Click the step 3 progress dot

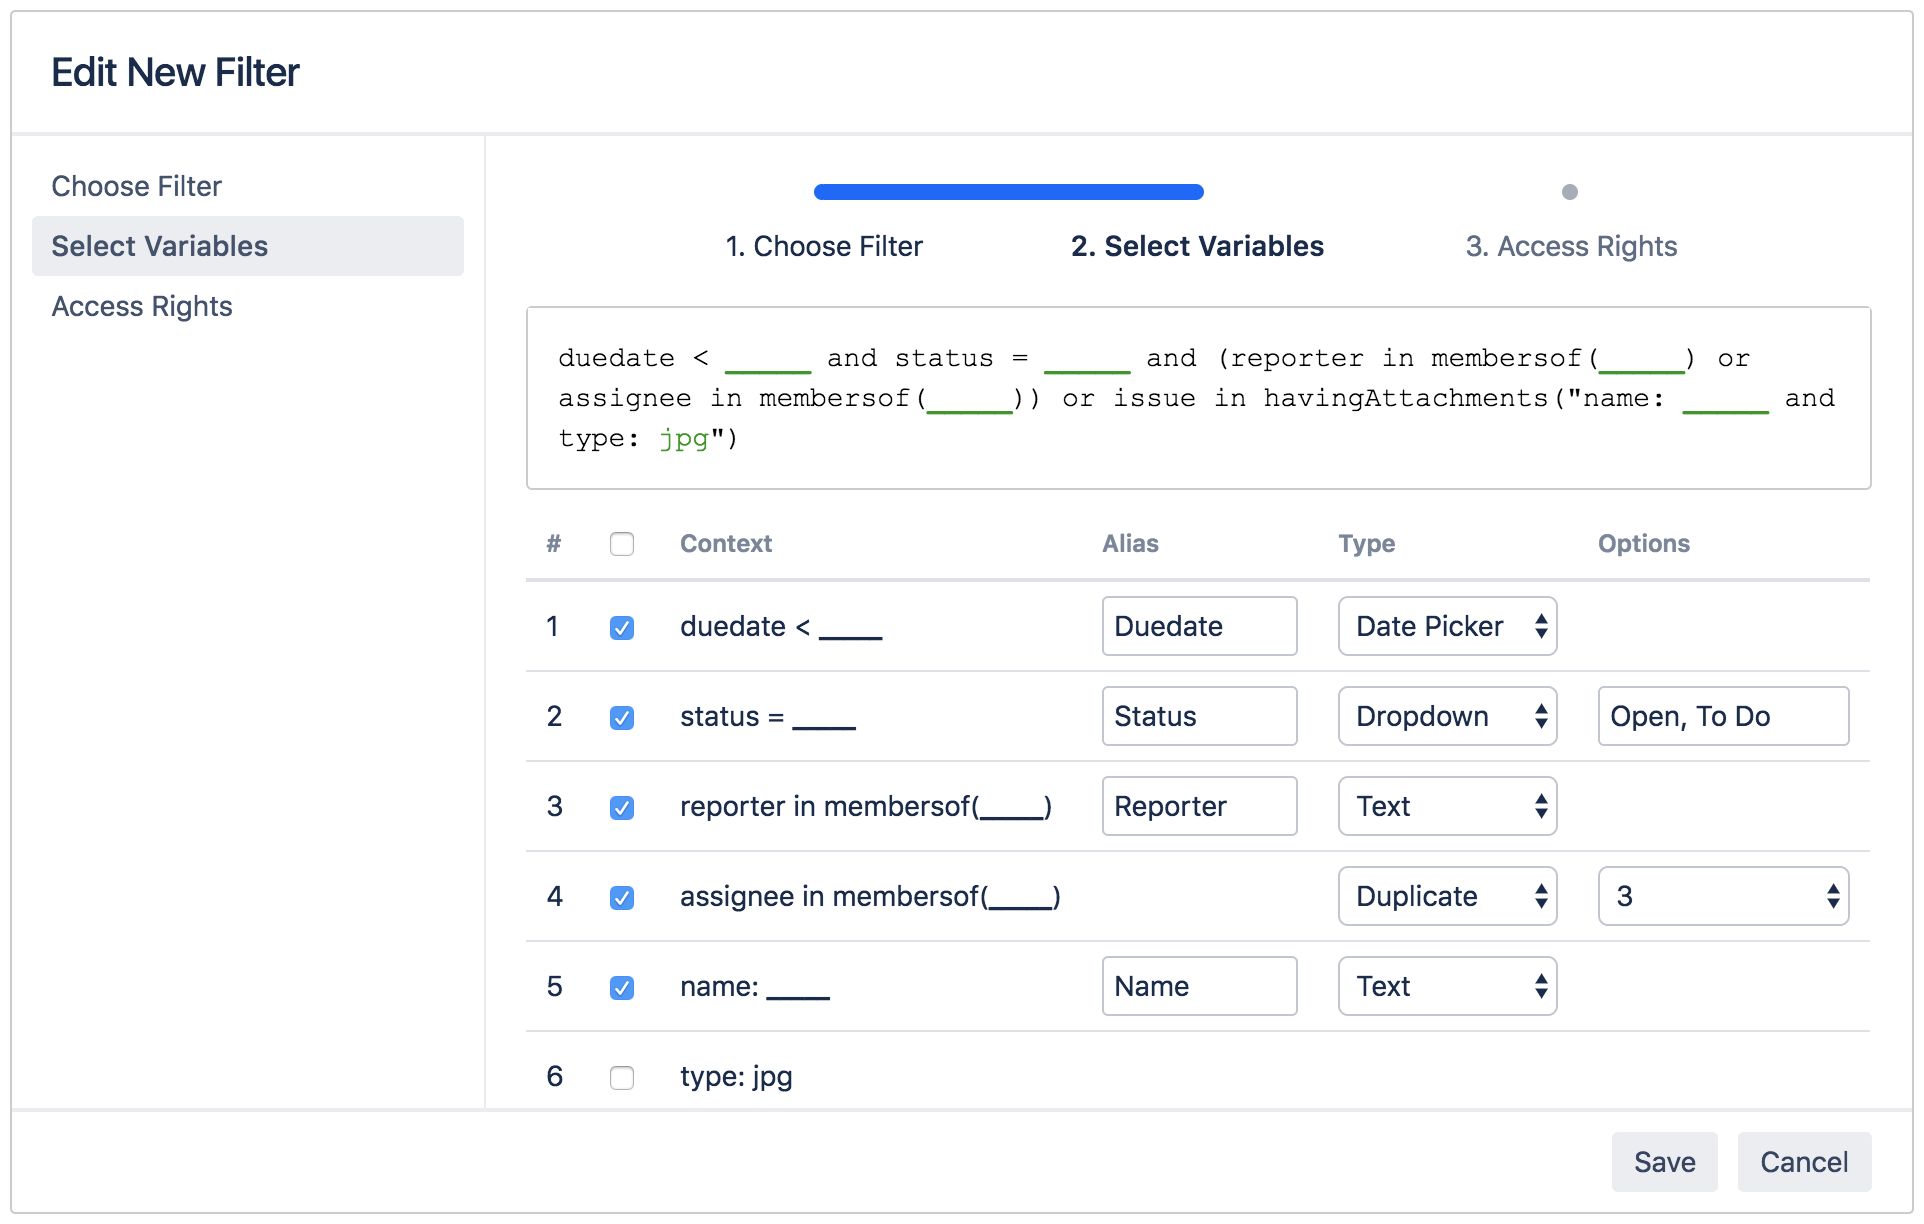click(x=1570, y=192)
